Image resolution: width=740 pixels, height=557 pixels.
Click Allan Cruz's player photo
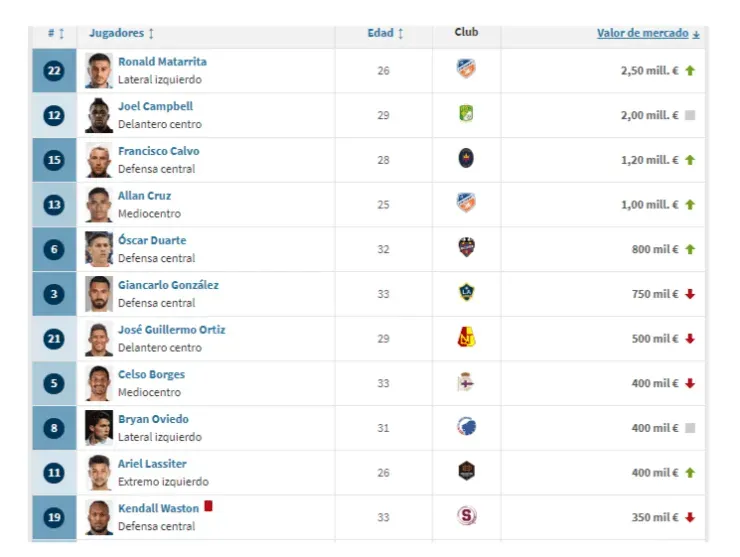pyautogui.click(x=99, y=204)
